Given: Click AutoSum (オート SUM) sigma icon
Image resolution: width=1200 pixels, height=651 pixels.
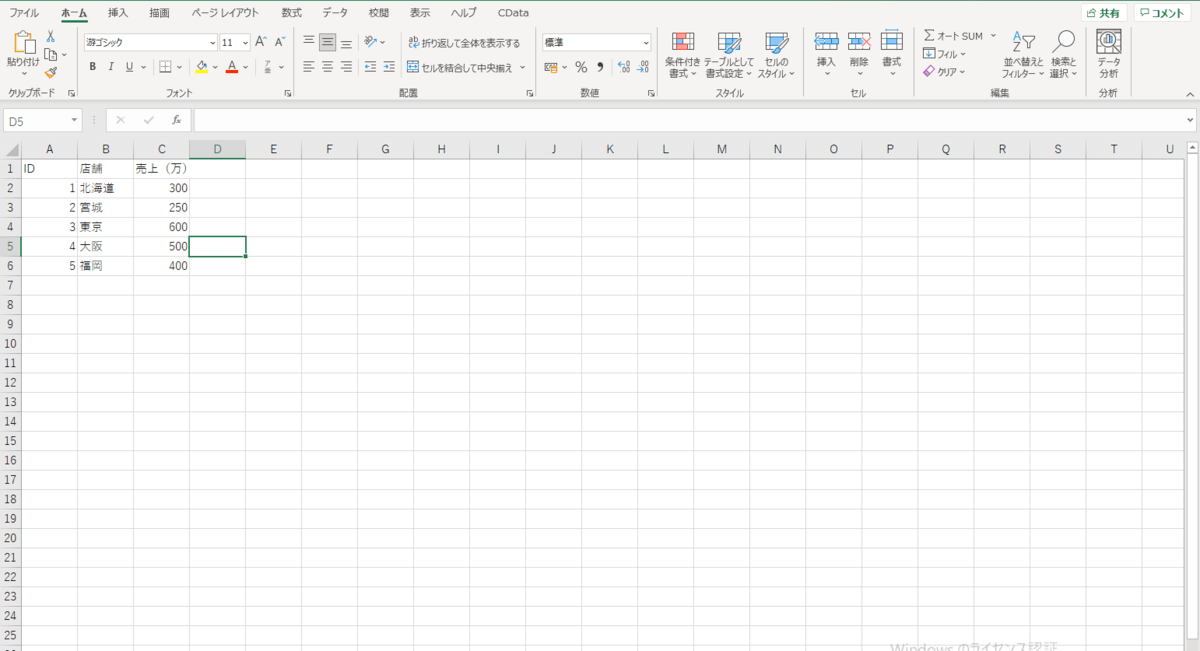Looking at the screenshot, I should pyautogui.click(x=929, y=35).
